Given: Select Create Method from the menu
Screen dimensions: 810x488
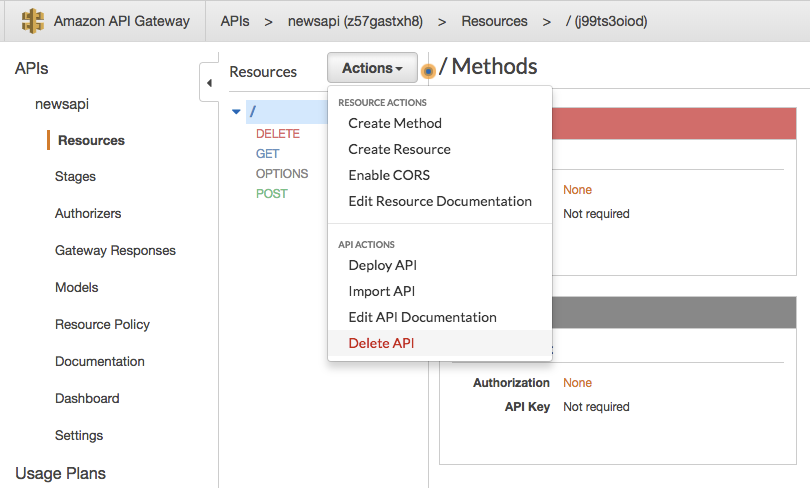Looking at the screenshot, I should coord(395,123).
